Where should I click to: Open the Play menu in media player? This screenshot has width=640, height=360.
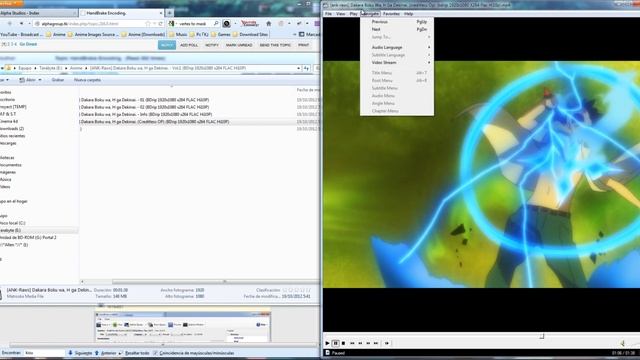pyautogui.click(x=353, y=14)
